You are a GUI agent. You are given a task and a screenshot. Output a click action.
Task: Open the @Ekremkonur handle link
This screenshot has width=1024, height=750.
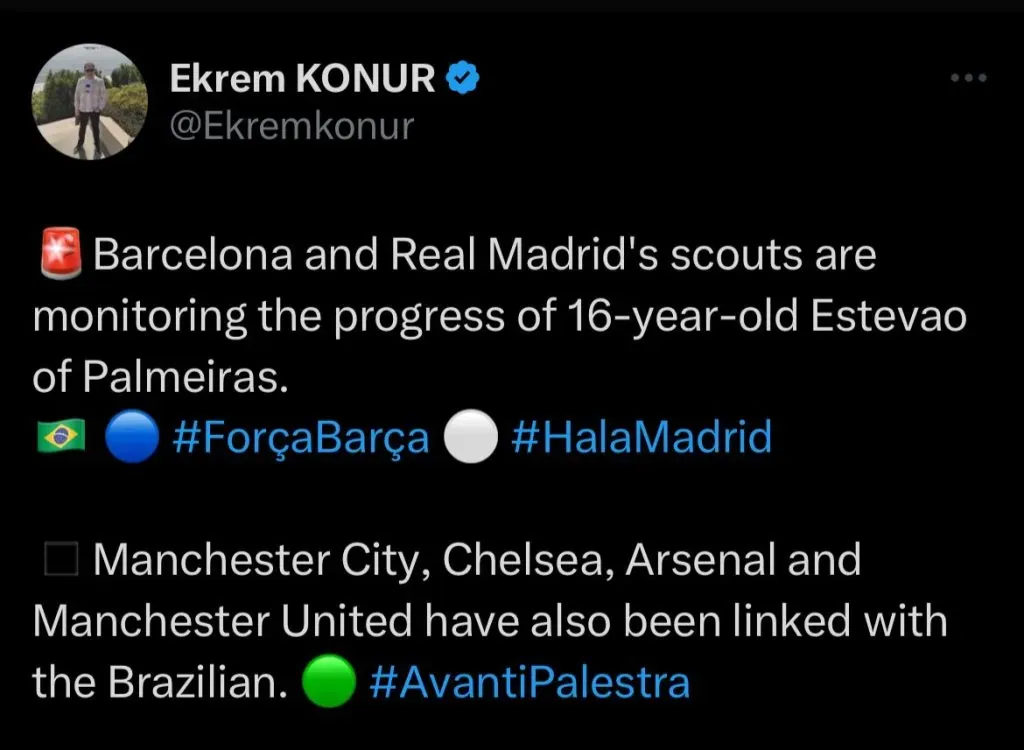coord(291,127)
